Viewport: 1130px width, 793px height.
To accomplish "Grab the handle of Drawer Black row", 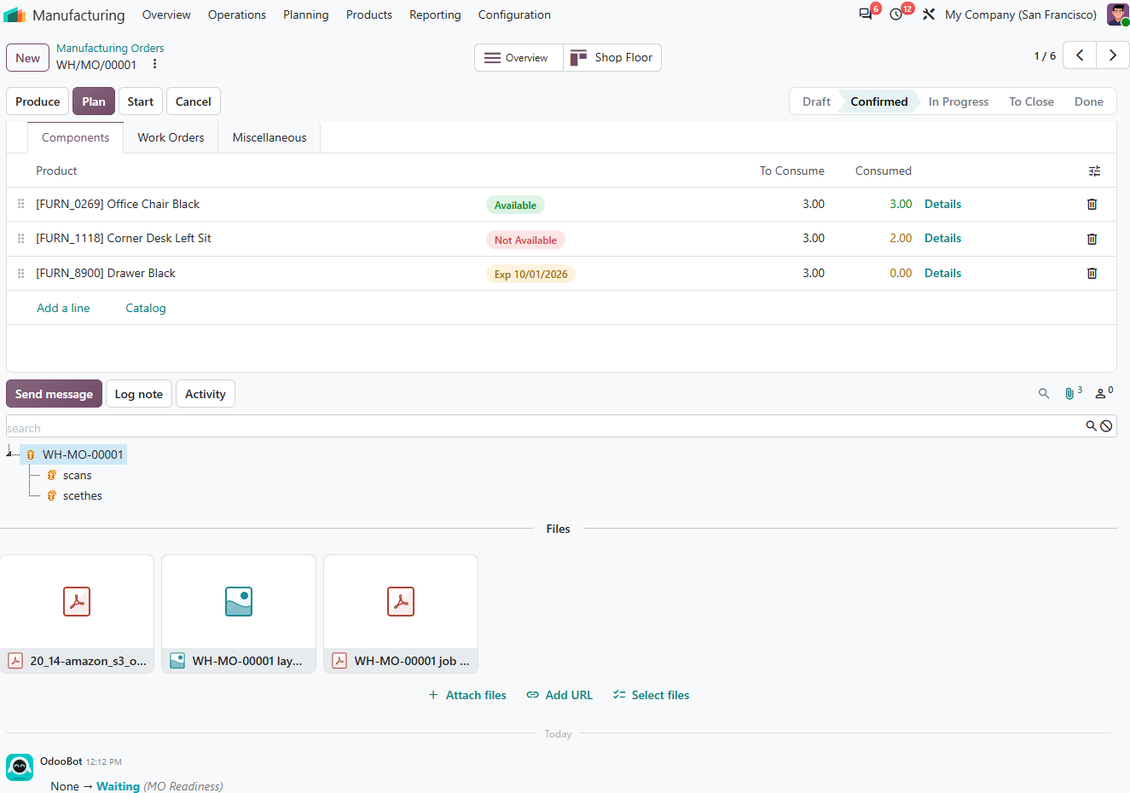I will (x=21, y=273).
